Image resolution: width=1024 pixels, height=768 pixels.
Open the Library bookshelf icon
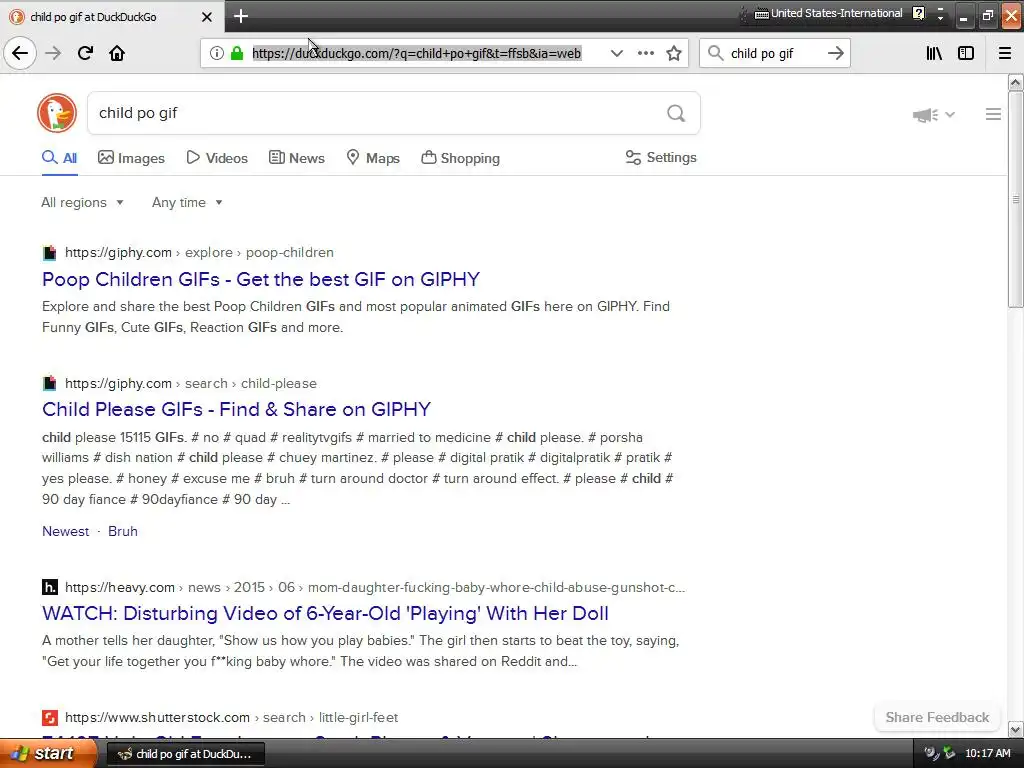(934, 53)
